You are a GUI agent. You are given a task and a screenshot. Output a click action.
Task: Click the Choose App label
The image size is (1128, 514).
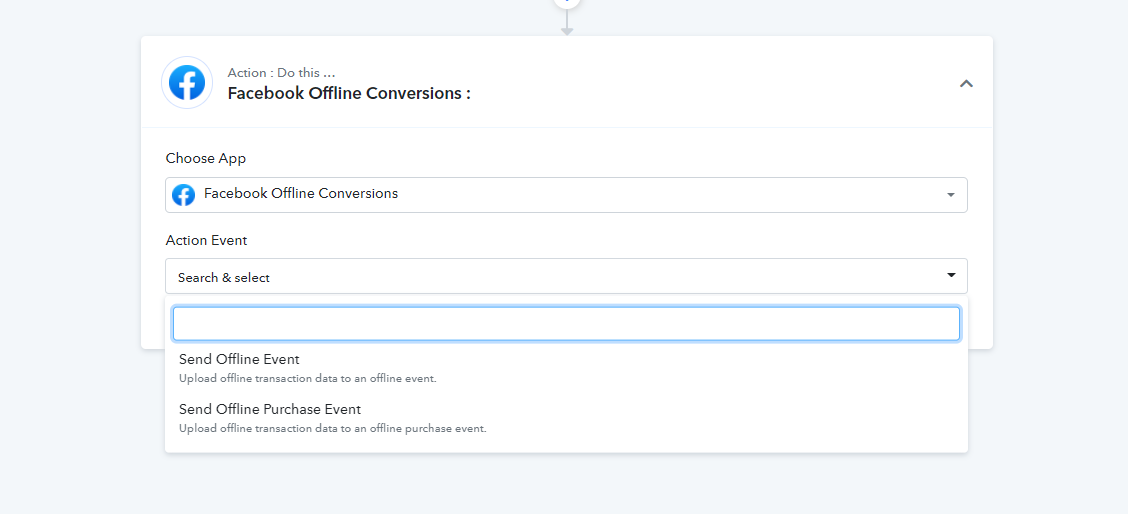[206, 158]
